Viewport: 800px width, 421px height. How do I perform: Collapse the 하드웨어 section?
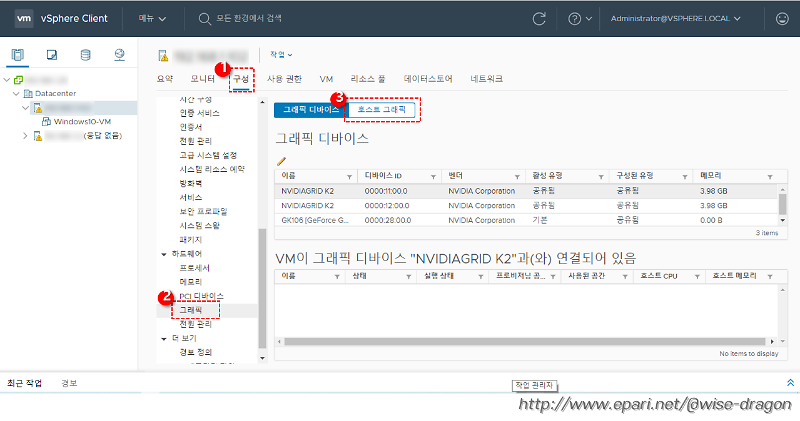coord(164,254)
